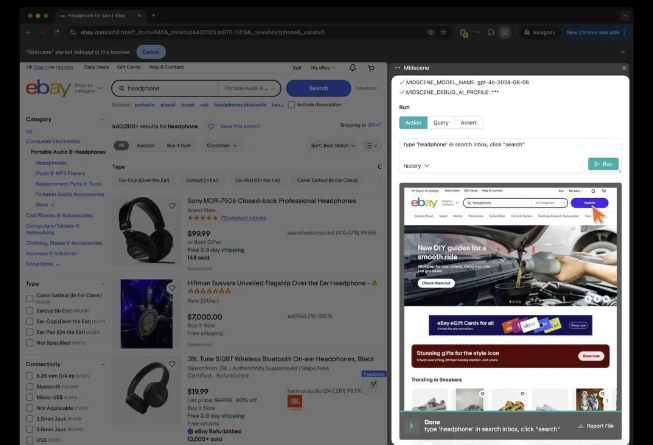The image size is (653, 445).
Task: Open the 70 product ratings link
Action: click(243, 218)
